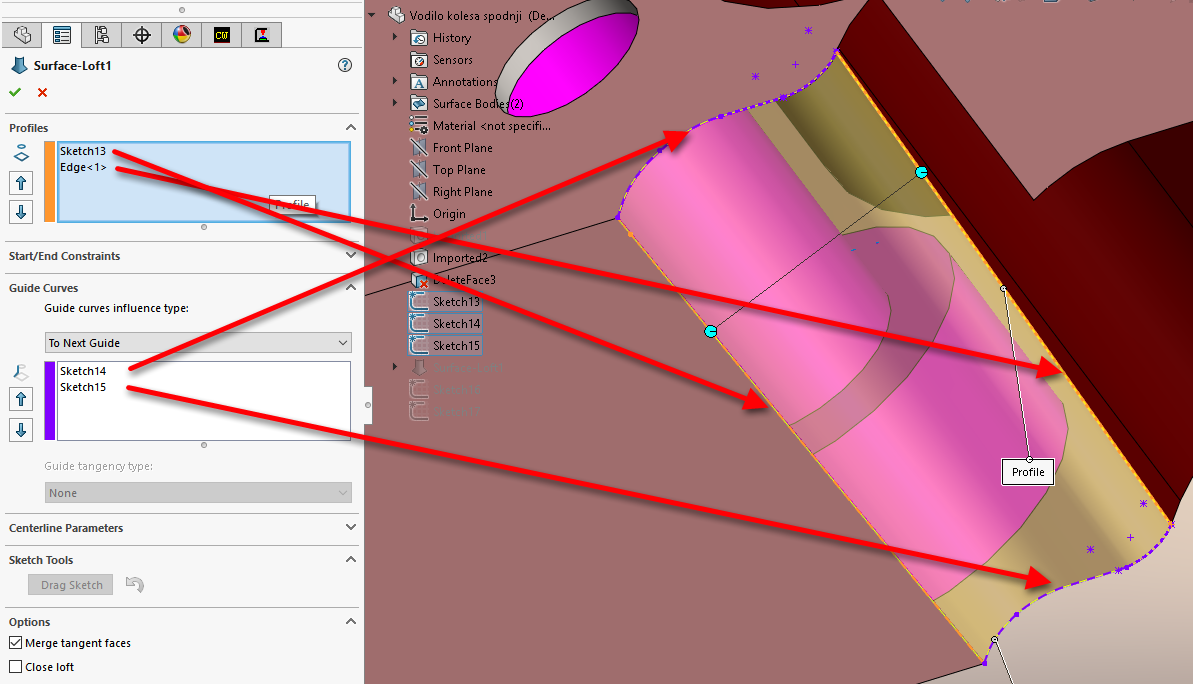Expand the Centerline Parameters section
This screenshot has width=1193, height=684.
click(350, 528)
